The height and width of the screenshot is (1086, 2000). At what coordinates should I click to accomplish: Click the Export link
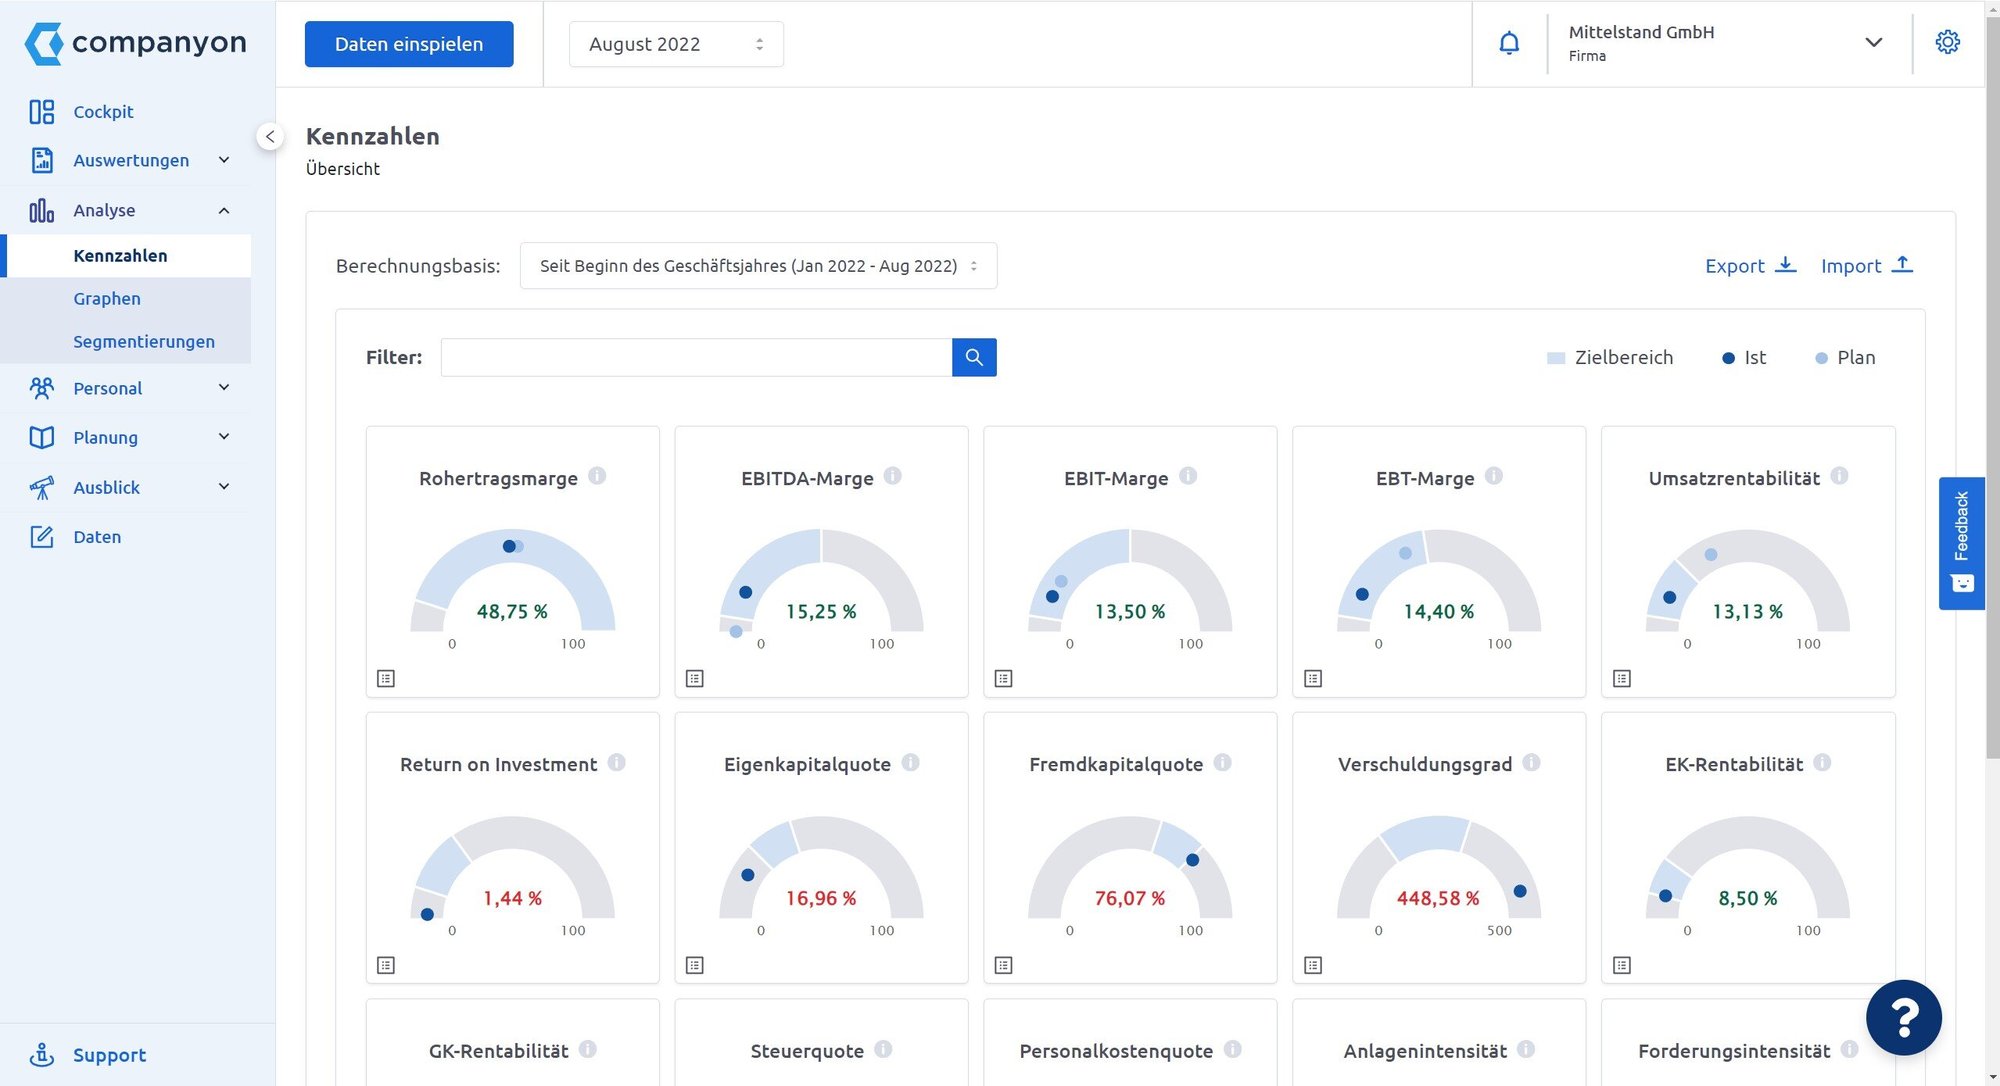(x=1751, y=265)
